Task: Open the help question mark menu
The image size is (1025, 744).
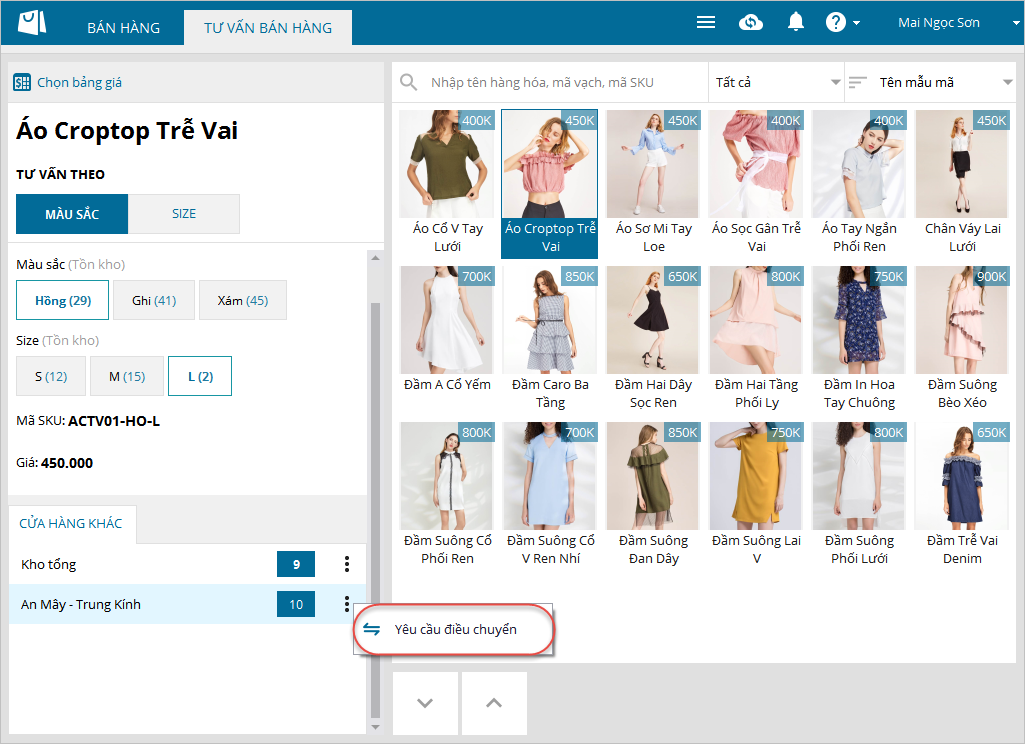Action: [837, 22]
